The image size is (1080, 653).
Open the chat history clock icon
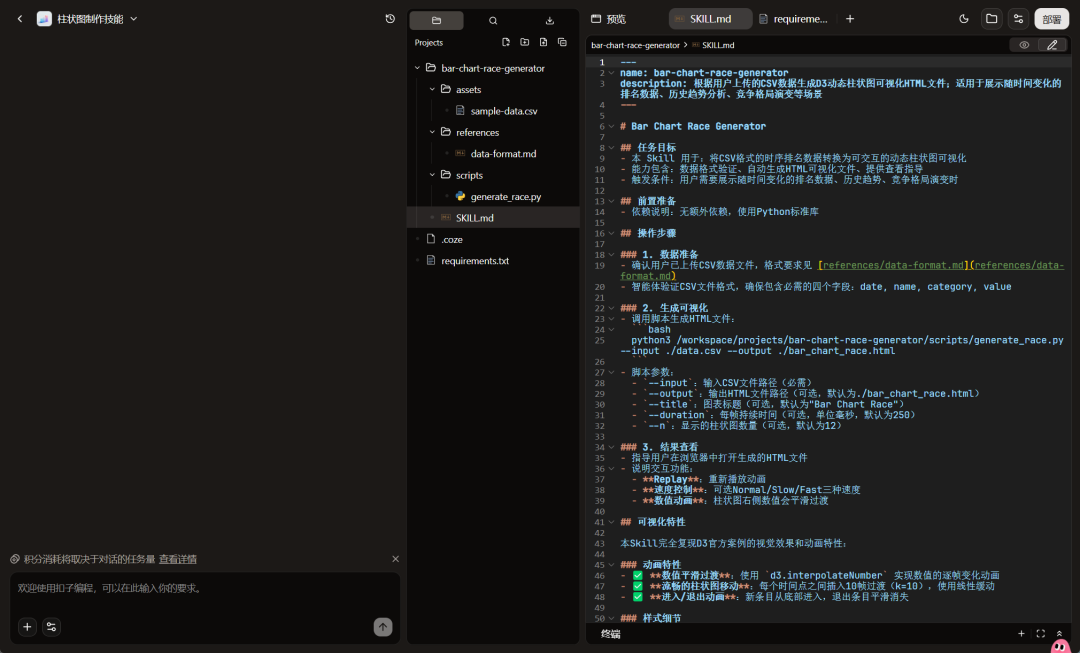pos(390,19)
